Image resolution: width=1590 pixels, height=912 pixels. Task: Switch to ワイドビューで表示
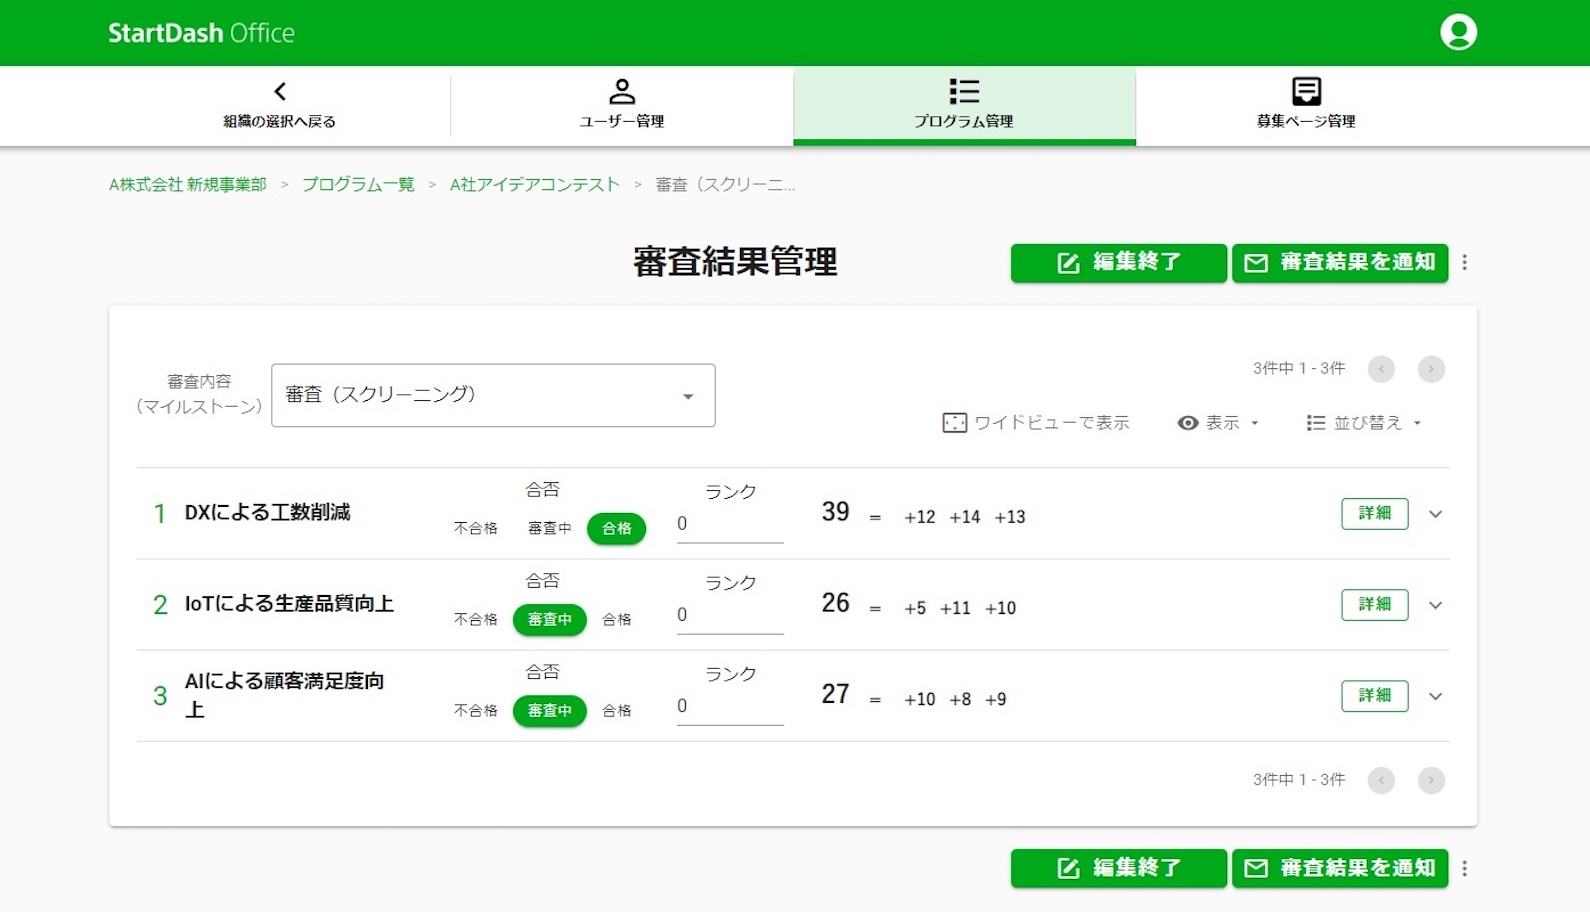point(1036,423)
